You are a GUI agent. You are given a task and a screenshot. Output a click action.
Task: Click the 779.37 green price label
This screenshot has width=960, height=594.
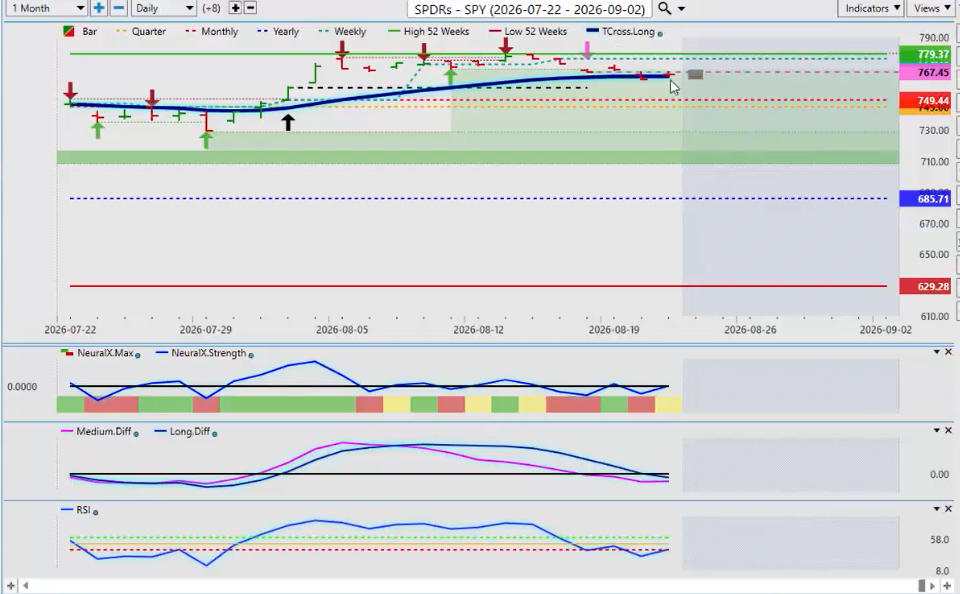point(924,55)
